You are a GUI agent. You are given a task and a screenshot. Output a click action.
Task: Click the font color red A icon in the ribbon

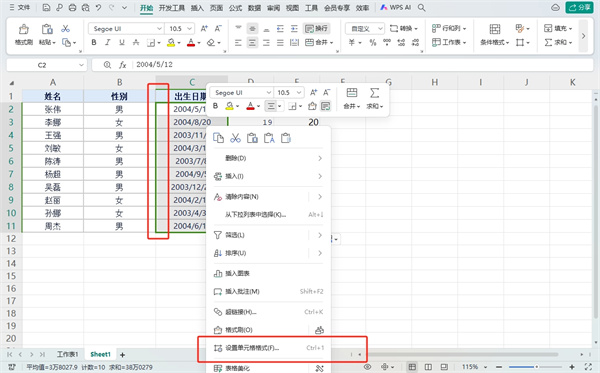coord(191,42)
